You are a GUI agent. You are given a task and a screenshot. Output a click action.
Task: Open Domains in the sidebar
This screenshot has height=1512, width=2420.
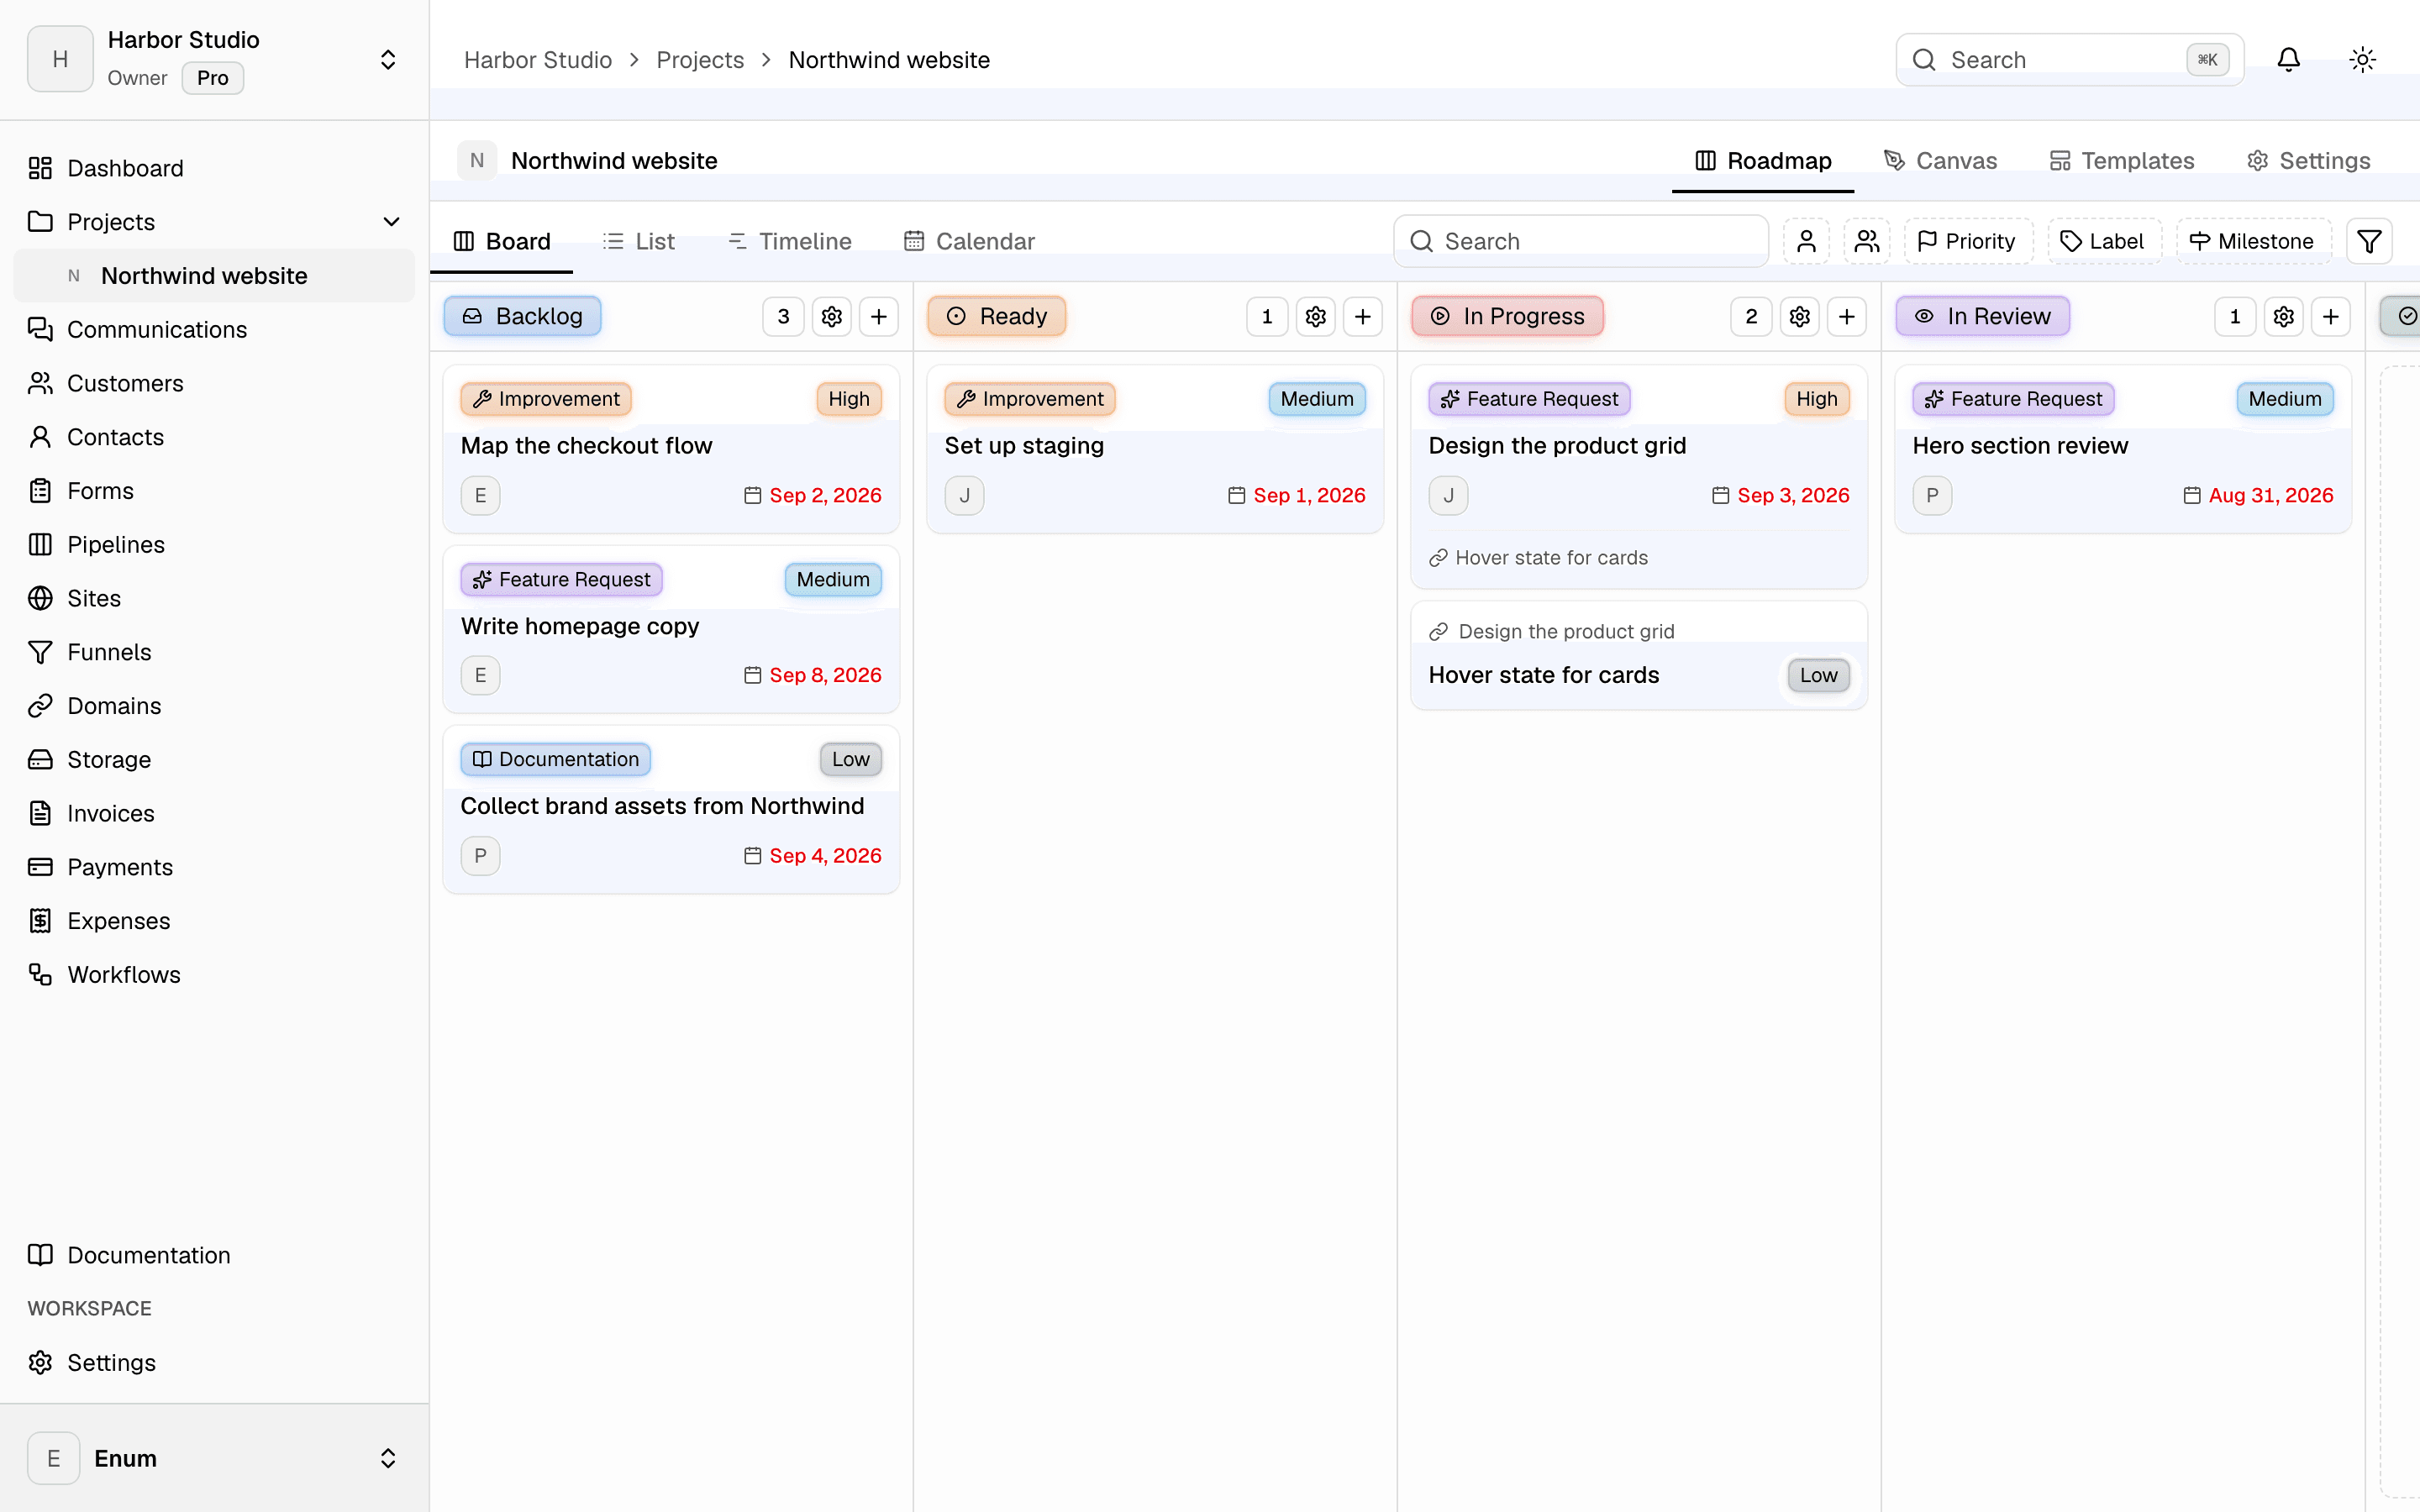(214, 706)
